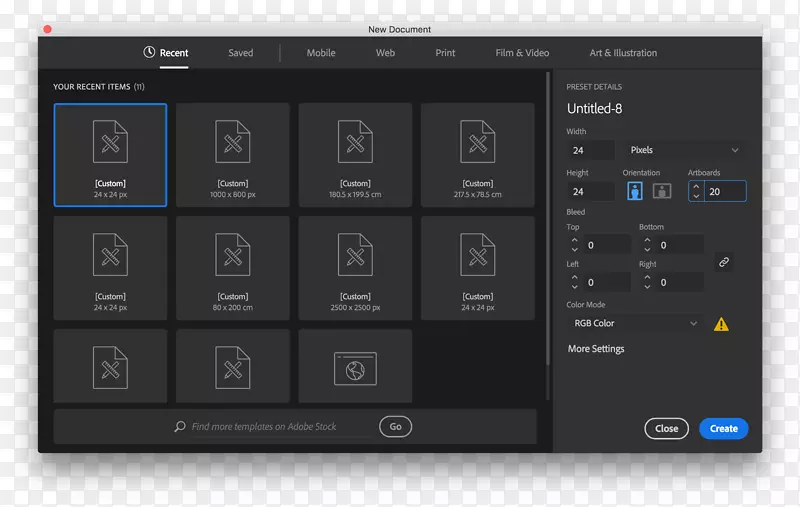Click the Adobe Stock template search field
This screenshot has width=800, height=507.
[x=264, y=426]
